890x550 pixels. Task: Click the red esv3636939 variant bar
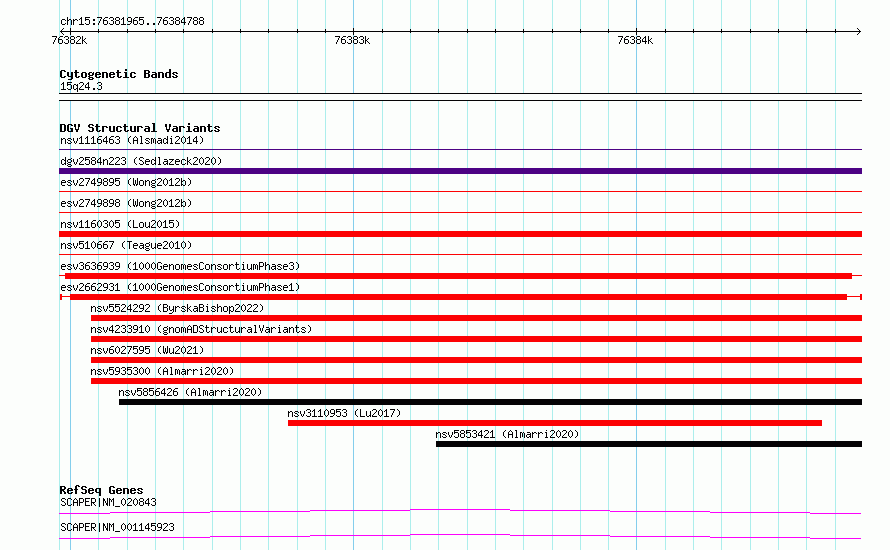459,276
